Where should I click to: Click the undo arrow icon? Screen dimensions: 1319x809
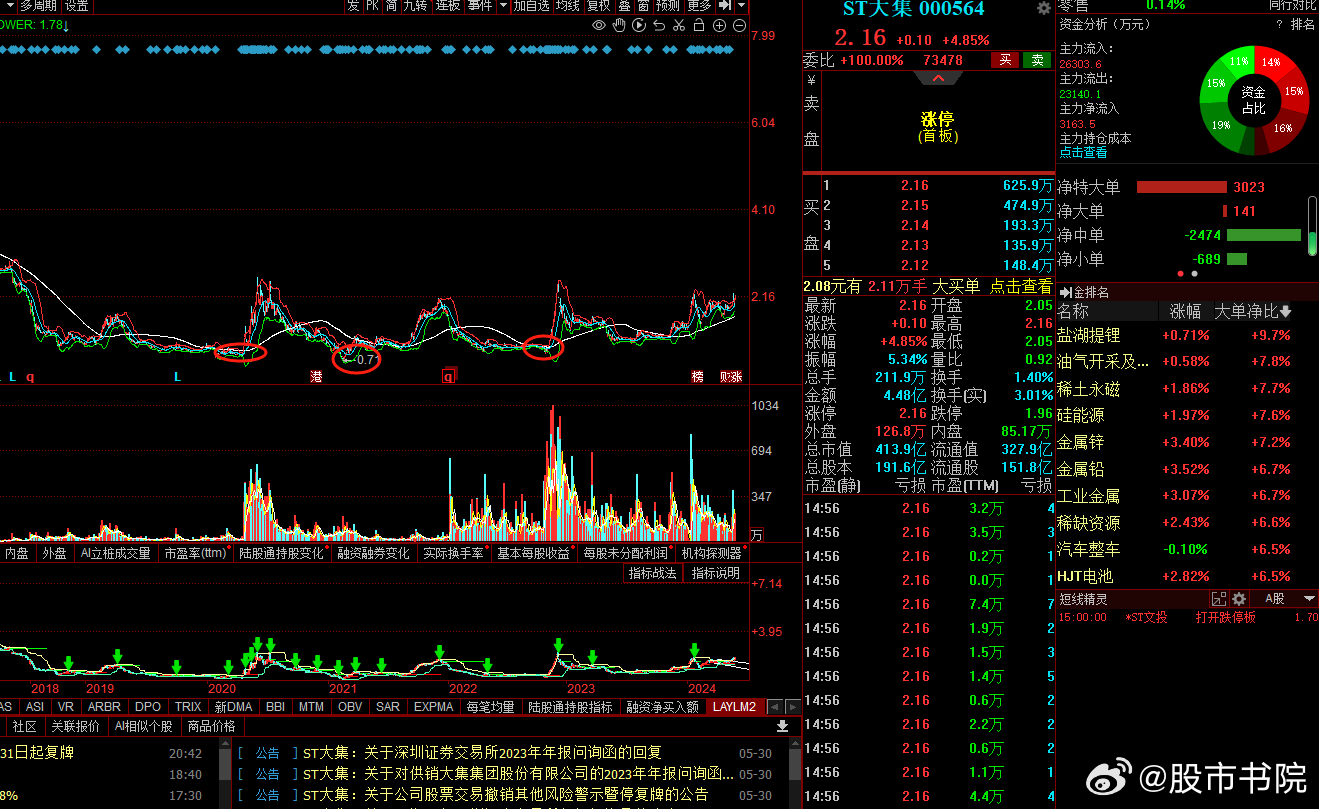tap(659, 25)
